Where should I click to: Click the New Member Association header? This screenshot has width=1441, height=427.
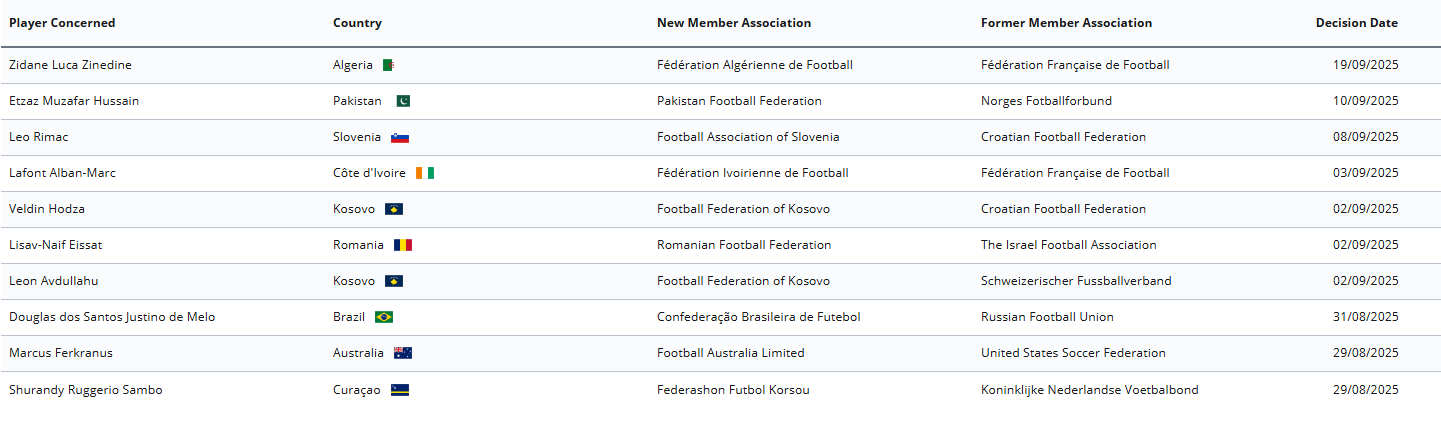(734, 23)
